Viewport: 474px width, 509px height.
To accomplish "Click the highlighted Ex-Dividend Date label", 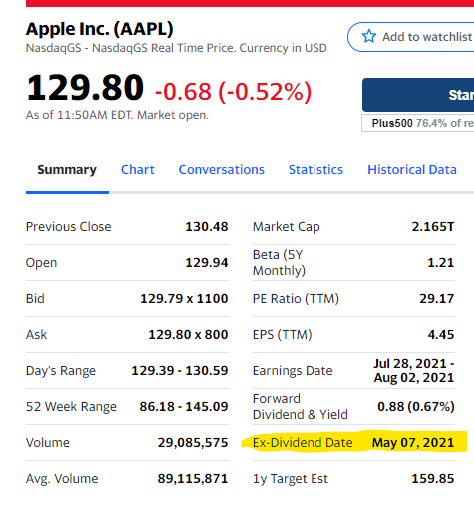I will tap(303, 443).
